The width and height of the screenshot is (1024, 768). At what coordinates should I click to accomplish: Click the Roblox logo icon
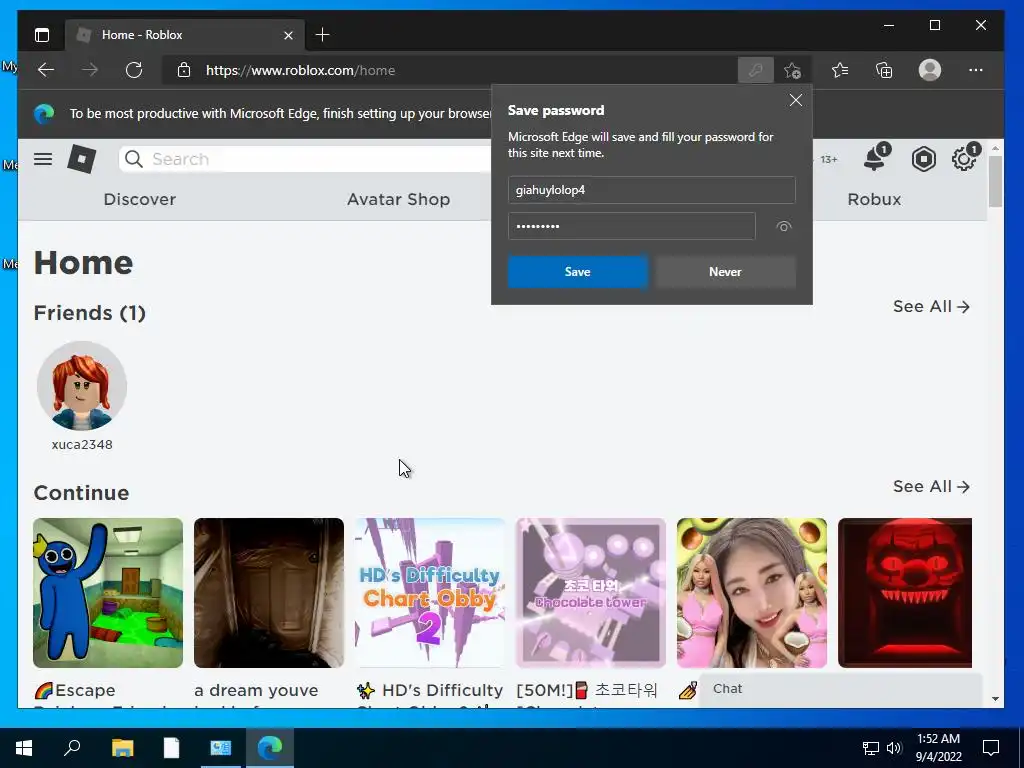tap(82, 159)
